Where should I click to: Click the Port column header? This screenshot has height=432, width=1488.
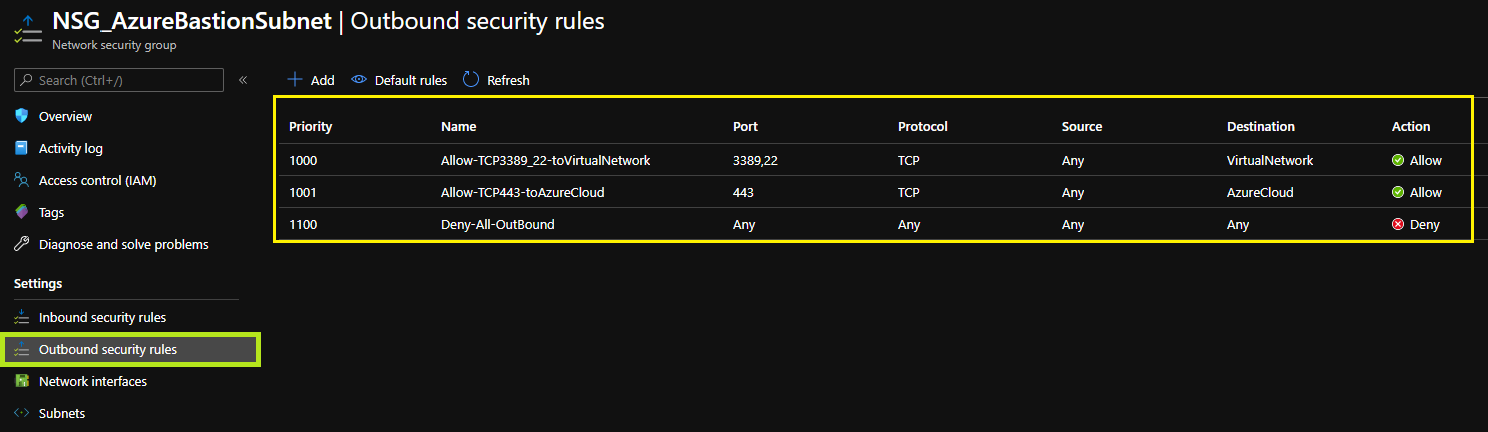[x=746, y=127]
